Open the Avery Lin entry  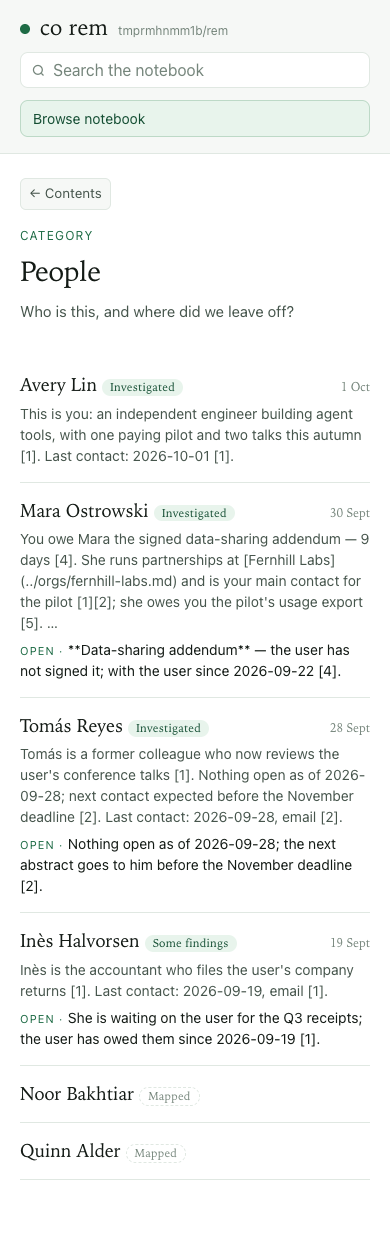(x=195, y=418)
